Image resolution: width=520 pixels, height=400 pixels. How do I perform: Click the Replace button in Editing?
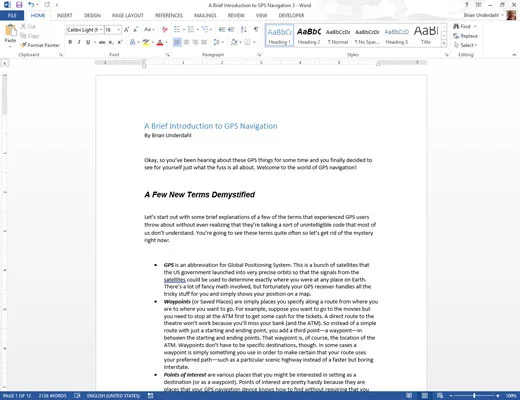click(465, 36)
